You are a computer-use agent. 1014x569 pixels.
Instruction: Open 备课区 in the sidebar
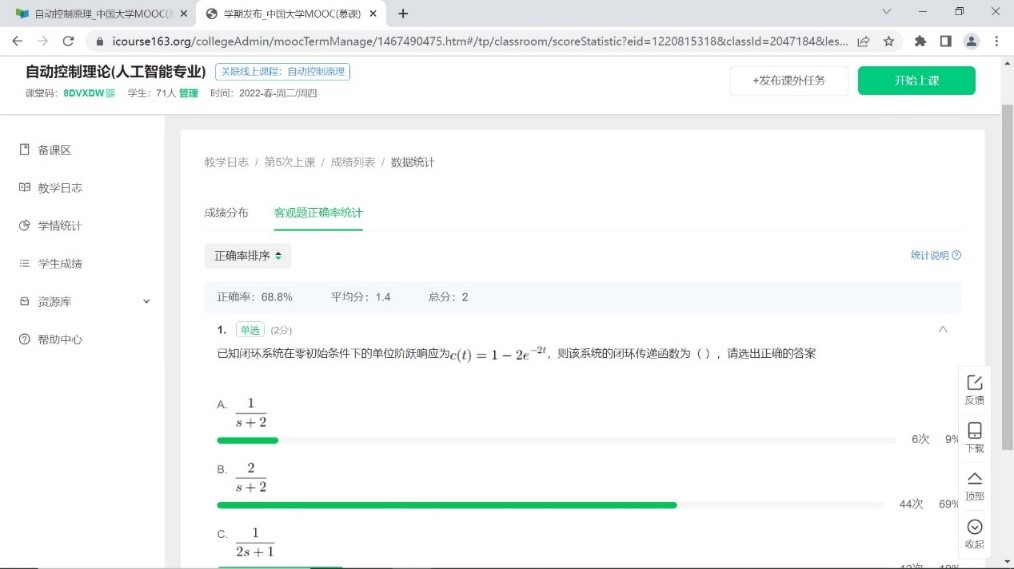(x=54, y=150)
